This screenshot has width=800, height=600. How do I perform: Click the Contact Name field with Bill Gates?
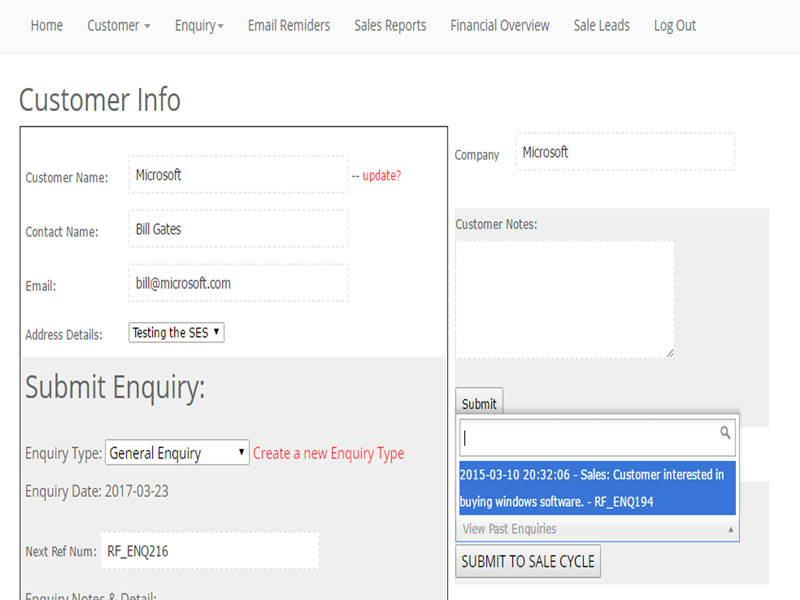[238, 229]
